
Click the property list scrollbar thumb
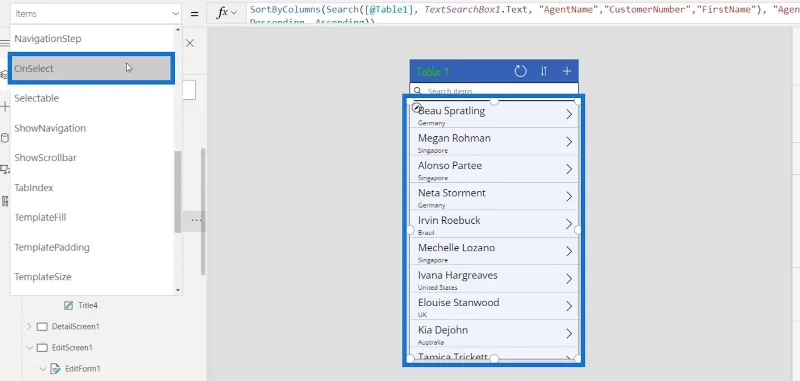coord(178,192)
